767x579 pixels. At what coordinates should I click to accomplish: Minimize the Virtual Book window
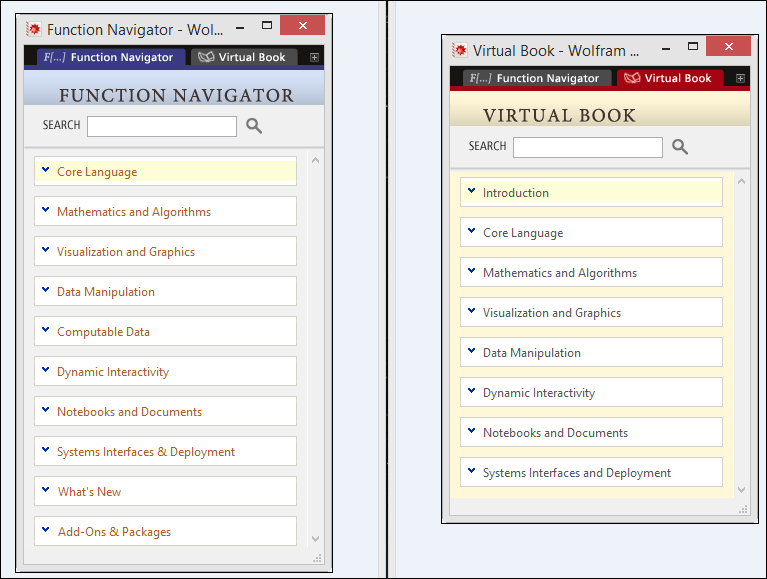pos(666,48)
